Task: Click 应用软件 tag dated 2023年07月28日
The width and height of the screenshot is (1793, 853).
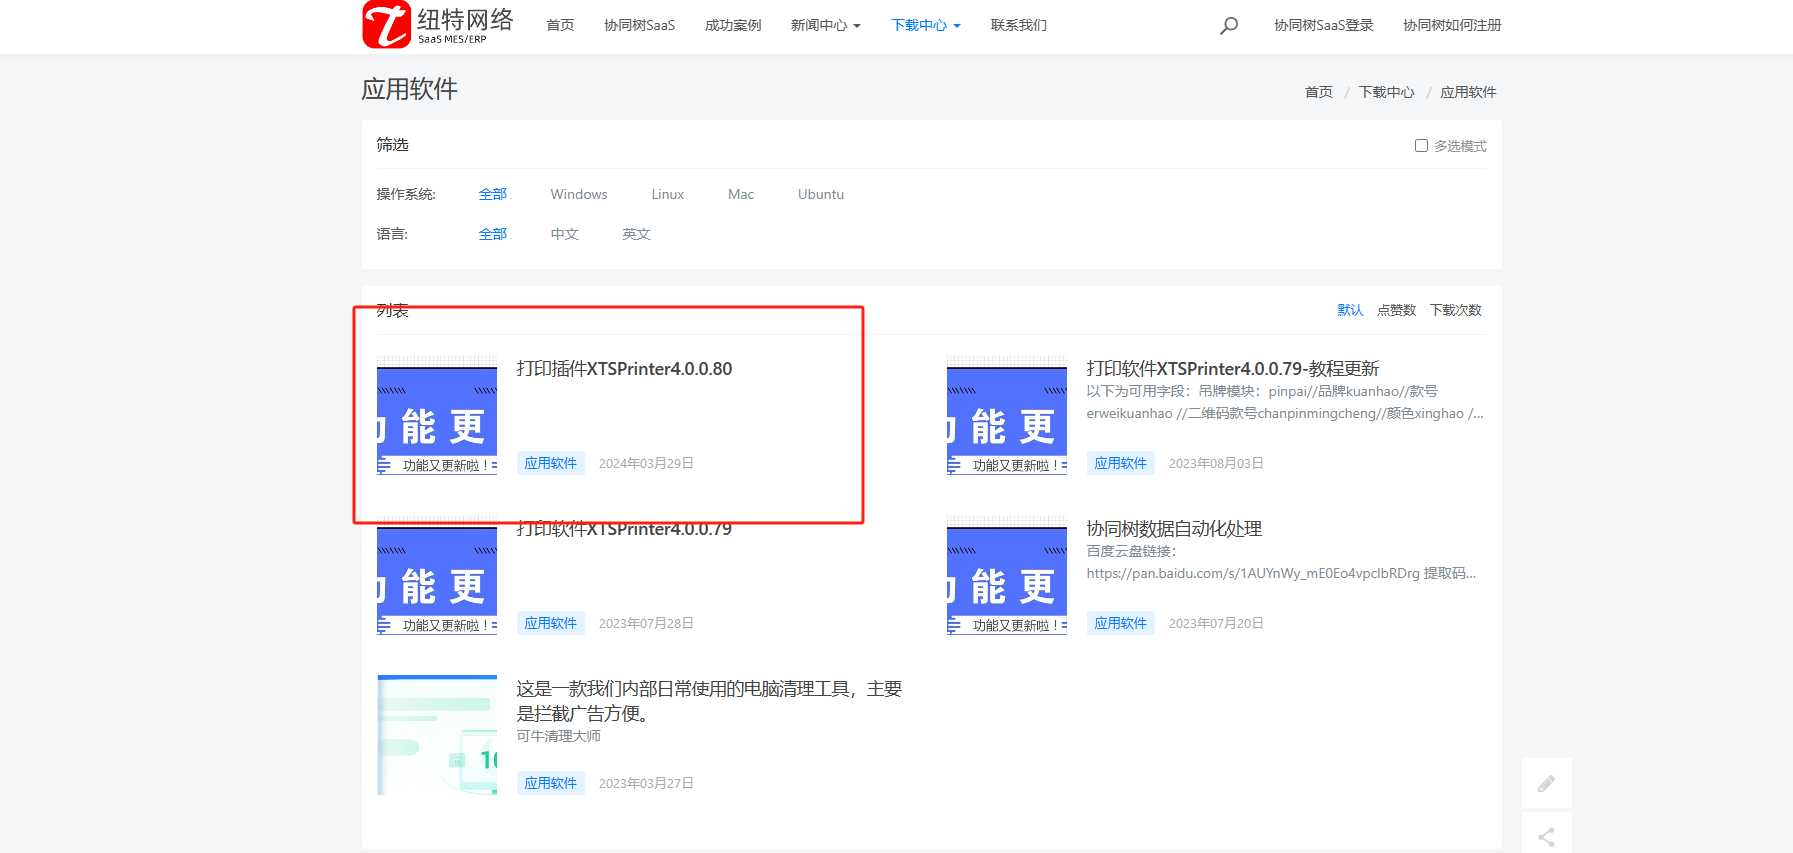Action: [551, 623]
